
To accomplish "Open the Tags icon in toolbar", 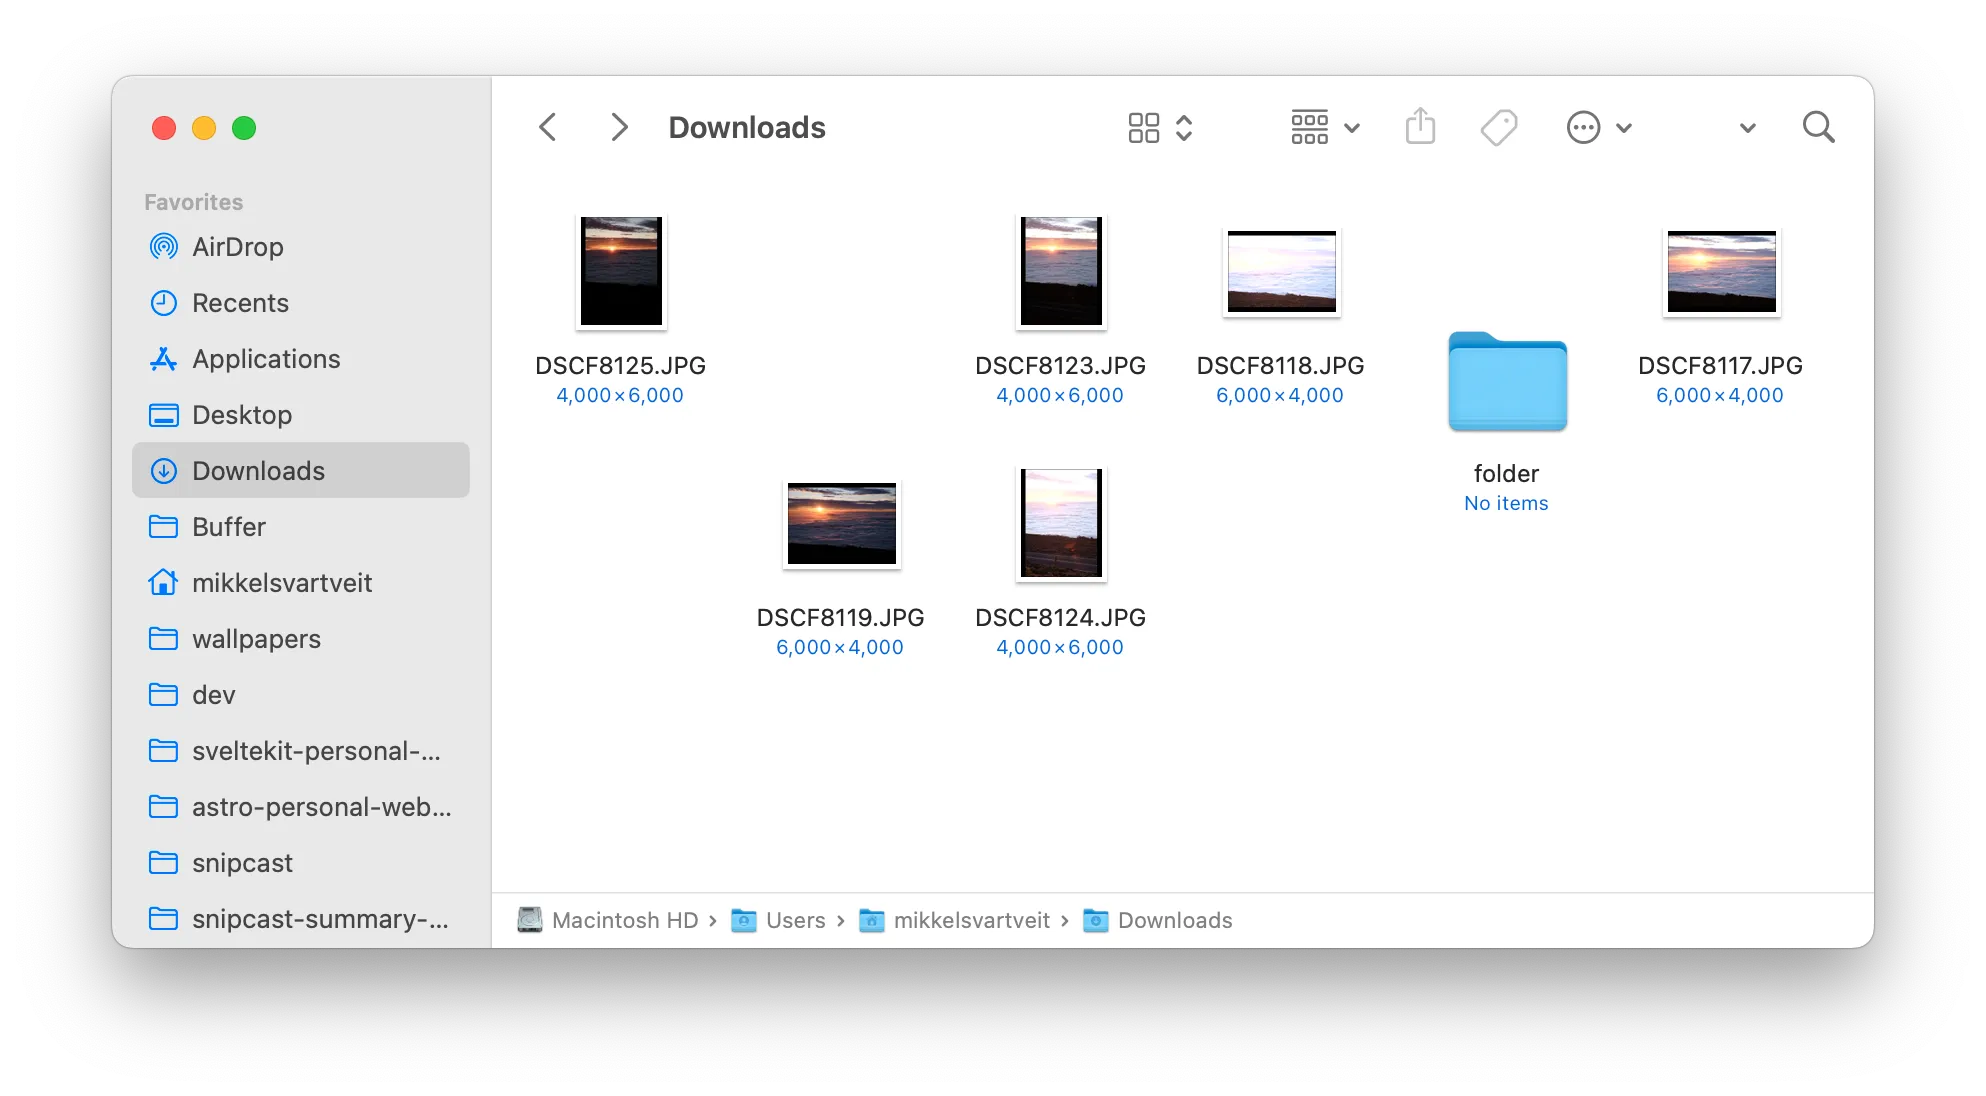I will coord(1498,127).
